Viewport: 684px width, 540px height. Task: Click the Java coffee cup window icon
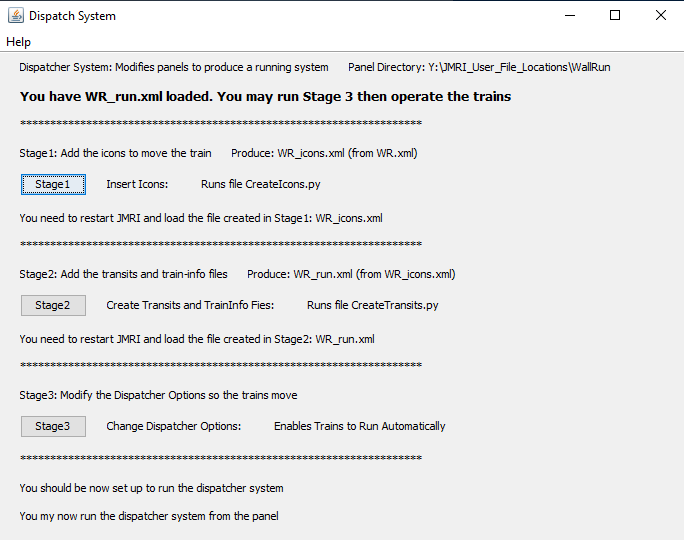(x=15, y=16)
